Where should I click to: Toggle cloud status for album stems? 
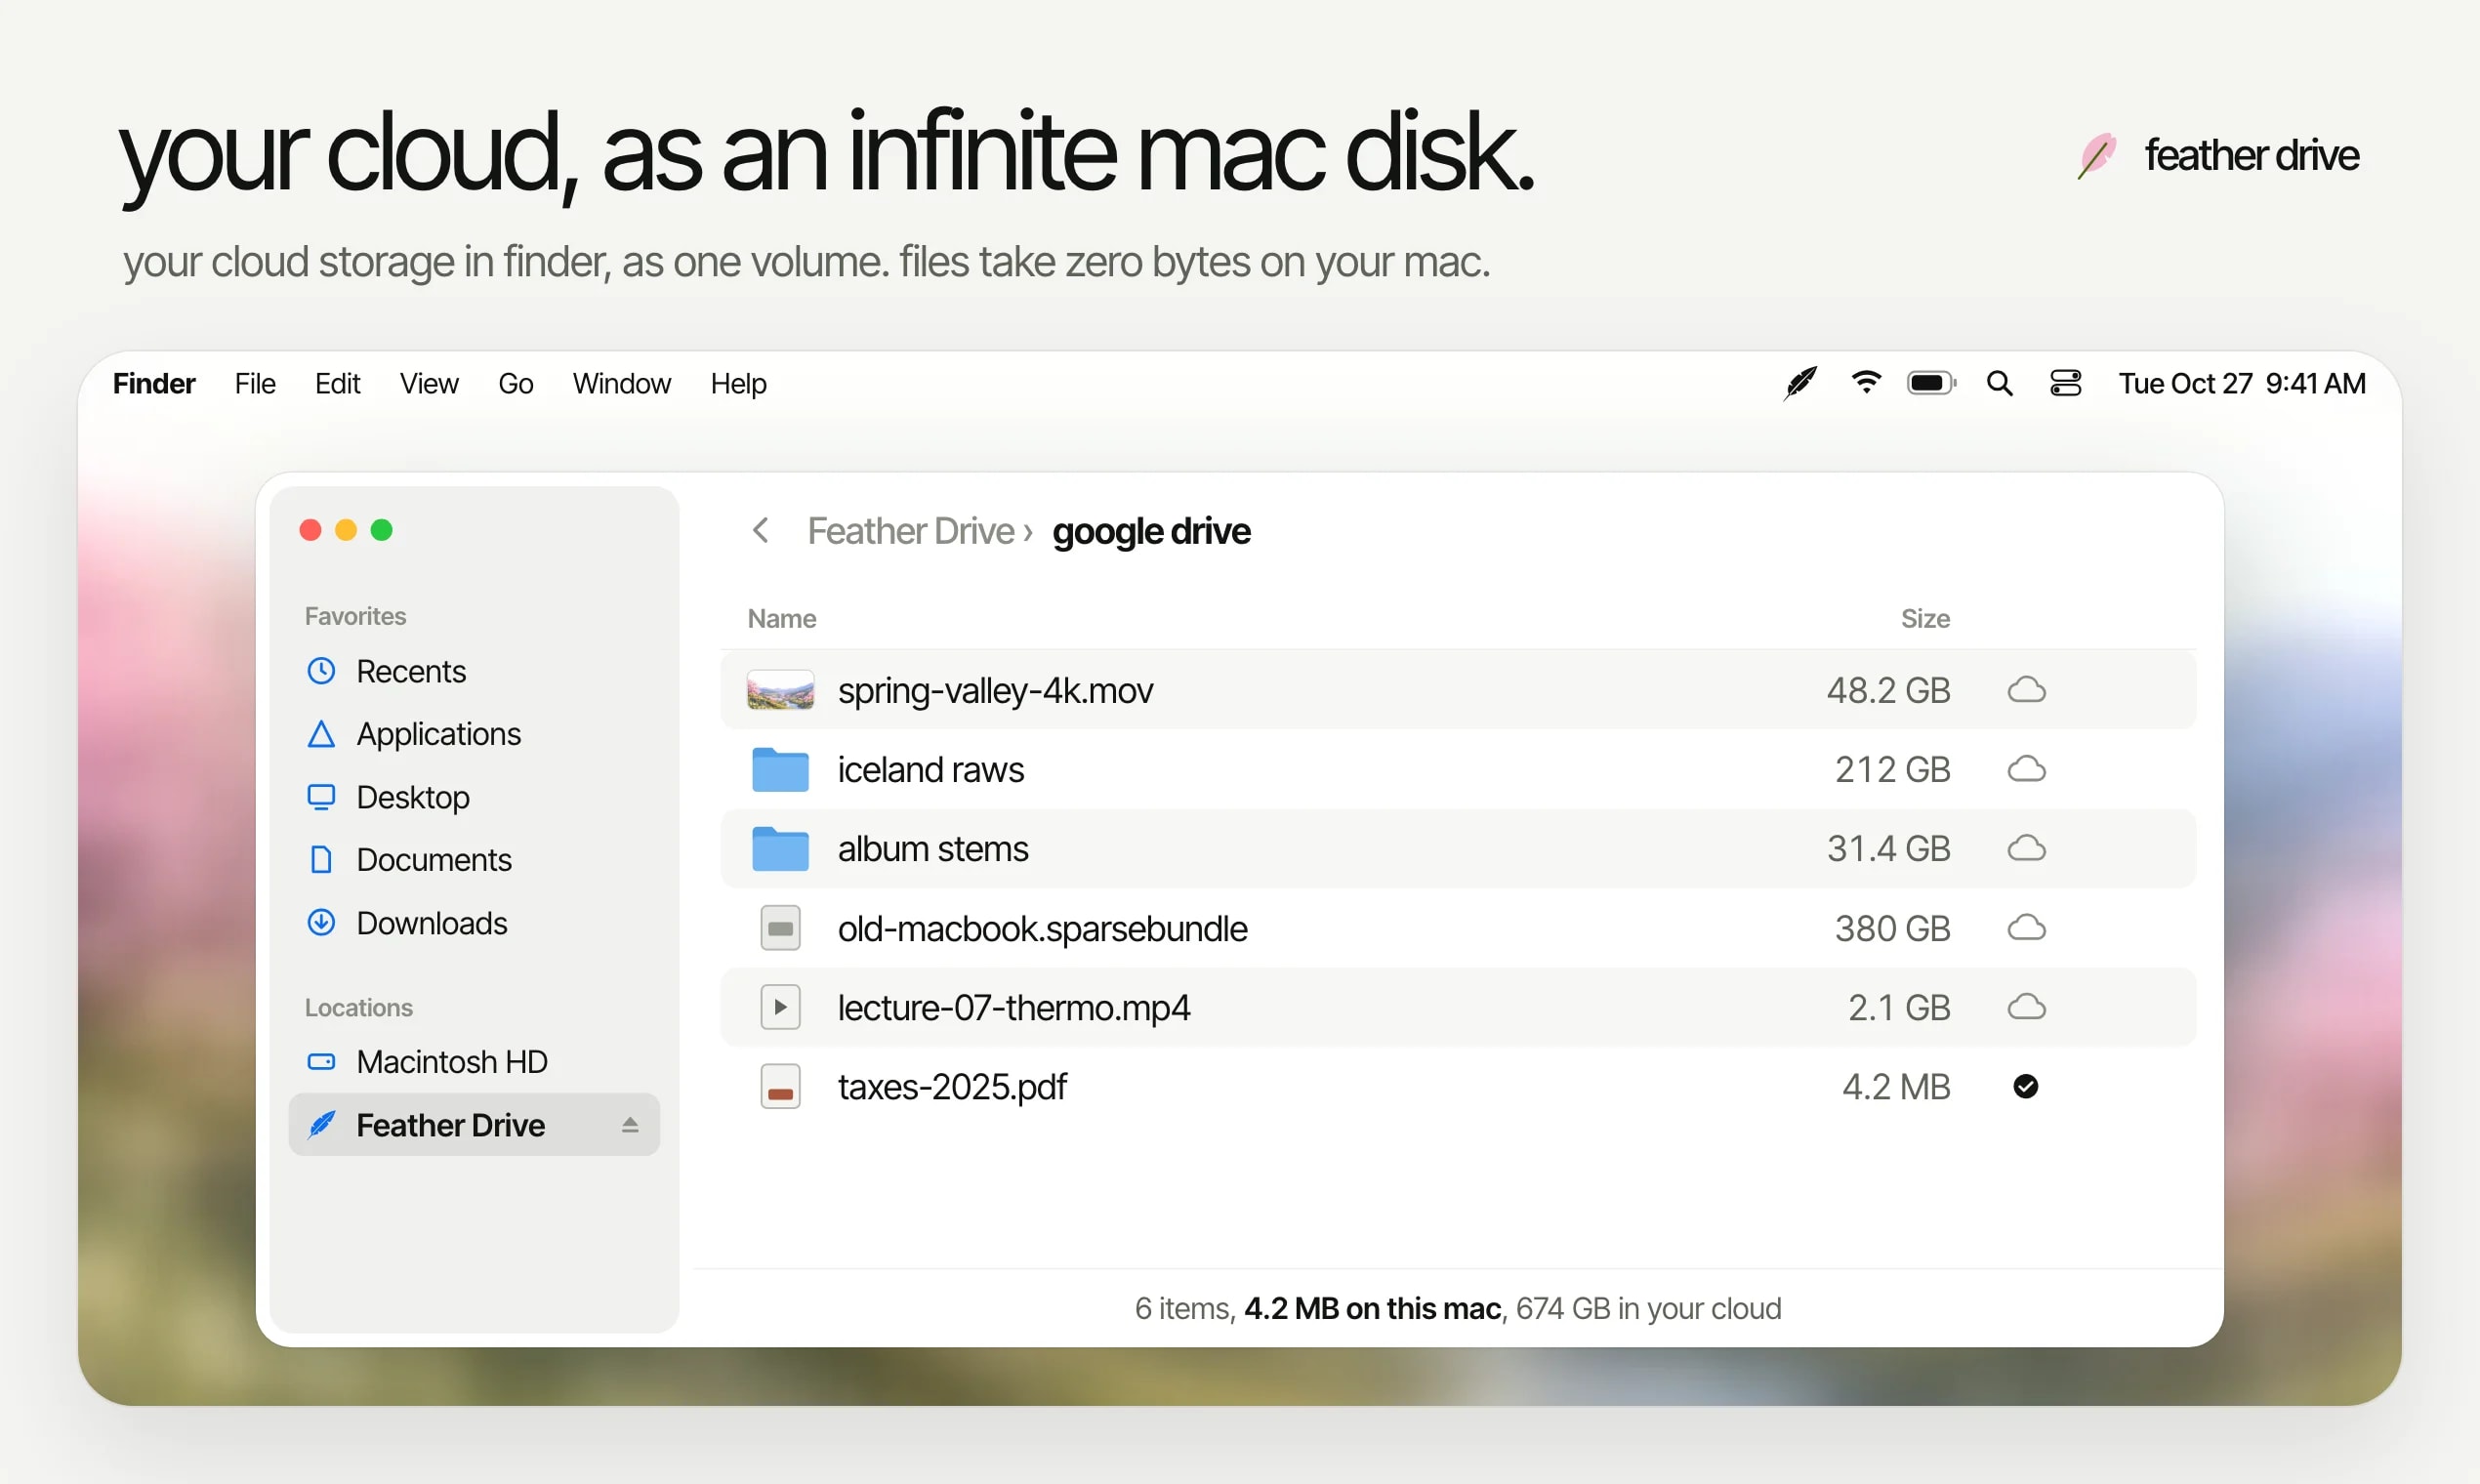pos(2026,848)
